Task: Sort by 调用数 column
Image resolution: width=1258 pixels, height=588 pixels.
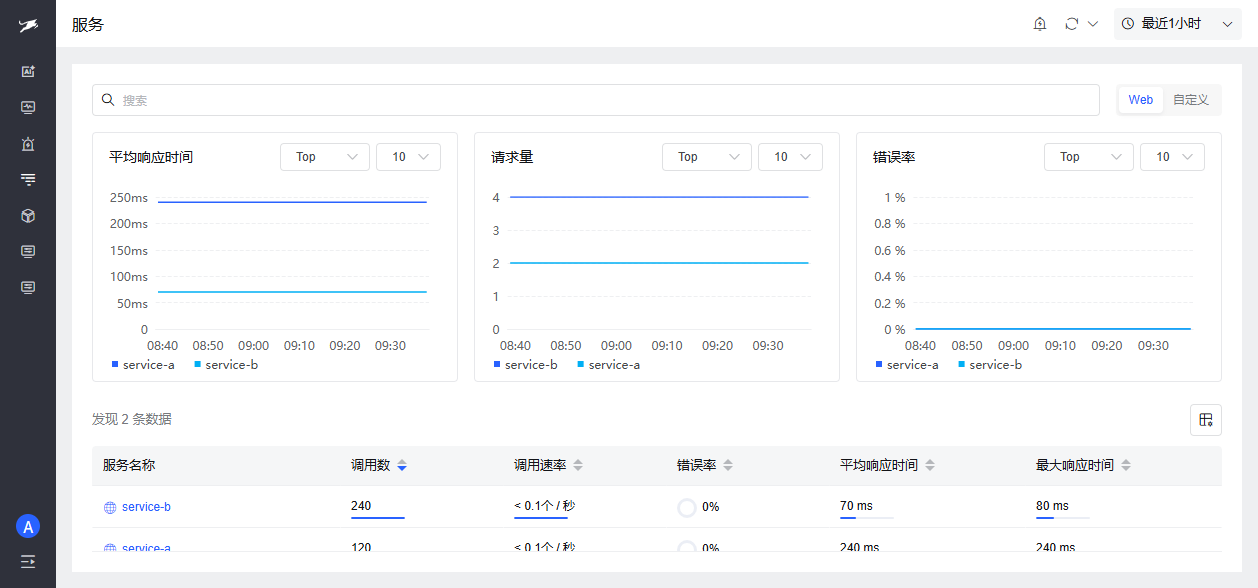Action: 402,466
